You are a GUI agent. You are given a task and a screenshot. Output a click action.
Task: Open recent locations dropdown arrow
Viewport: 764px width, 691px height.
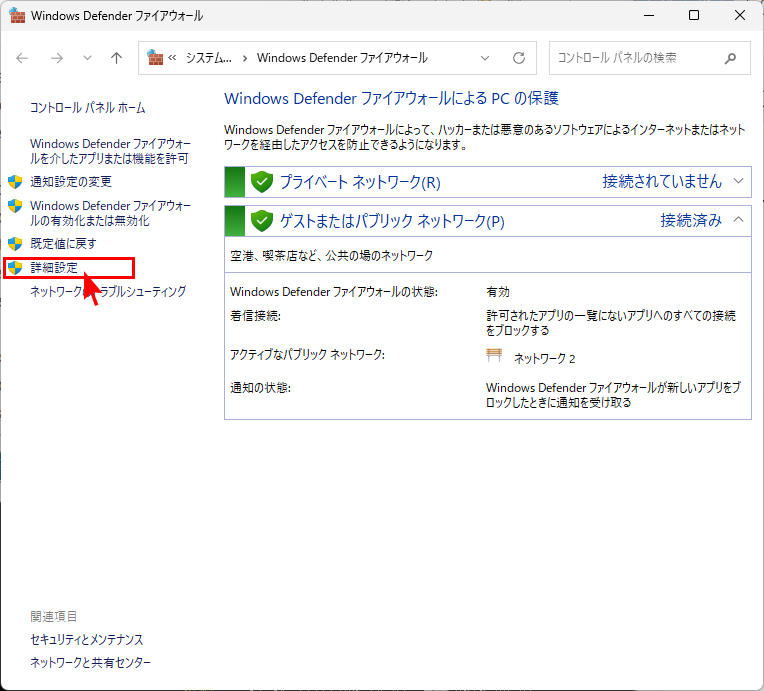pos(87,58)
